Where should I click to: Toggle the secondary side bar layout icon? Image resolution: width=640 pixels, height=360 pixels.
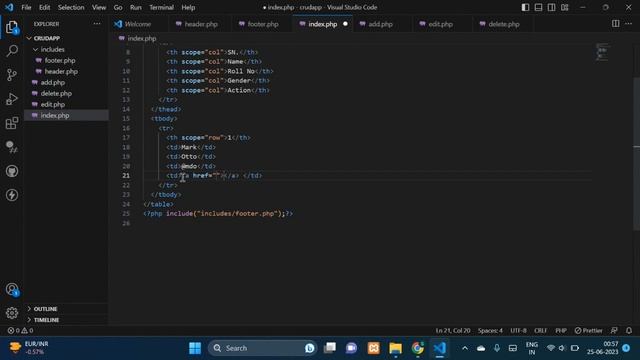pyautogui.click(x=551, y=7)
